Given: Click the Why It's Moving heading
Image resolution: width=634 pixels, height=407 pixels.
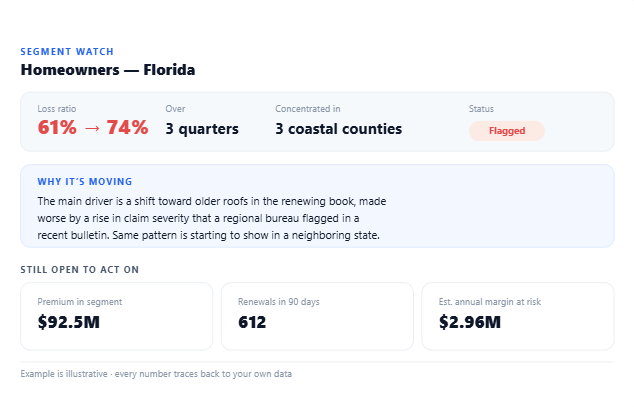Looking at the screenshot, I should coord(85,182).
